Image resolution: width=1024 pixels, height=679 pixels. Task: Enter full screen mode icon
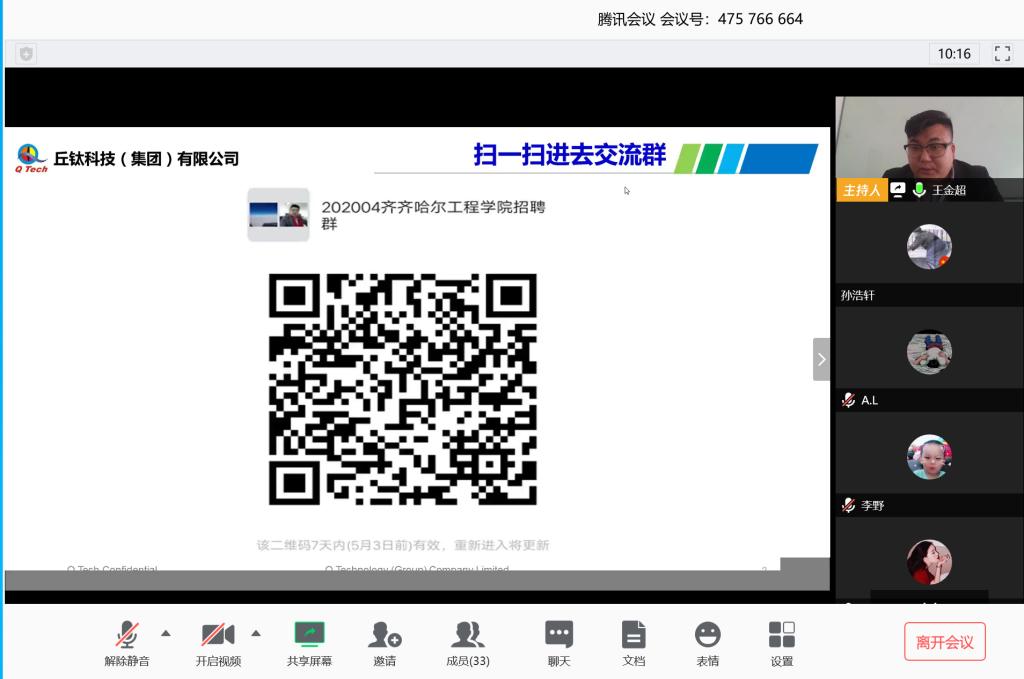[x=1002, y=54]
